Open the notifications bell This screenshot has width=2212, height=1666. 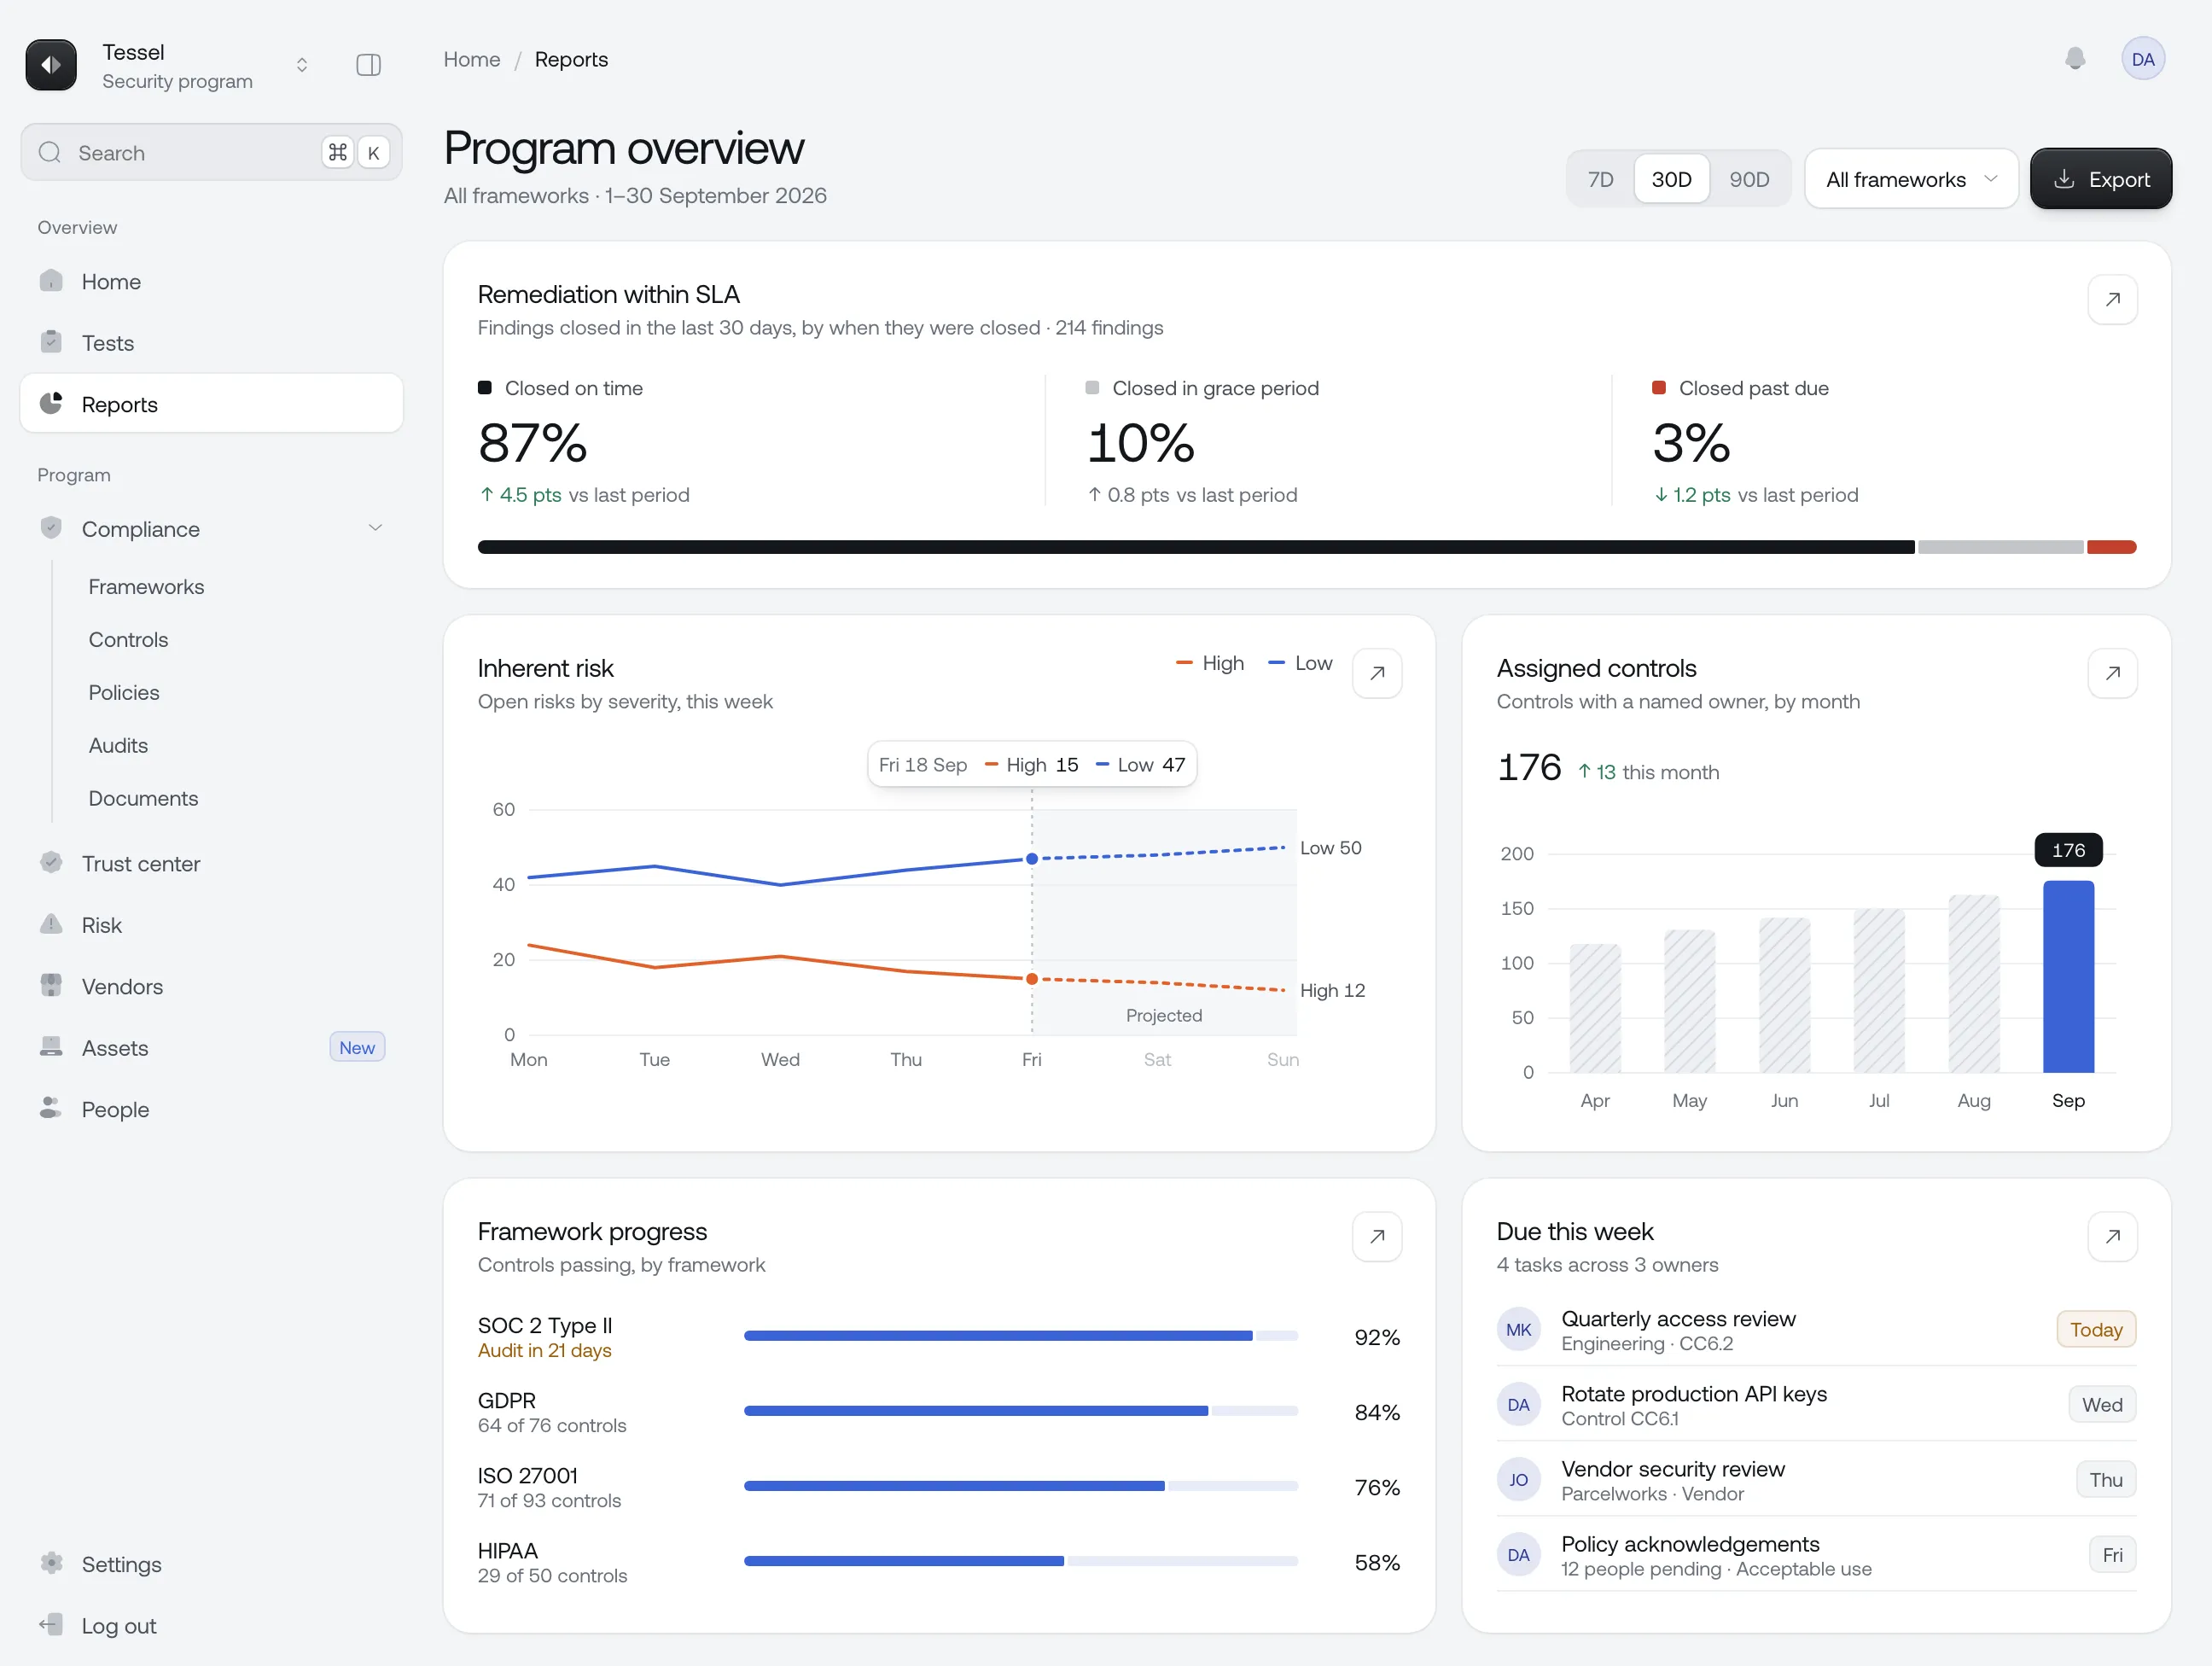[2075, 59]
